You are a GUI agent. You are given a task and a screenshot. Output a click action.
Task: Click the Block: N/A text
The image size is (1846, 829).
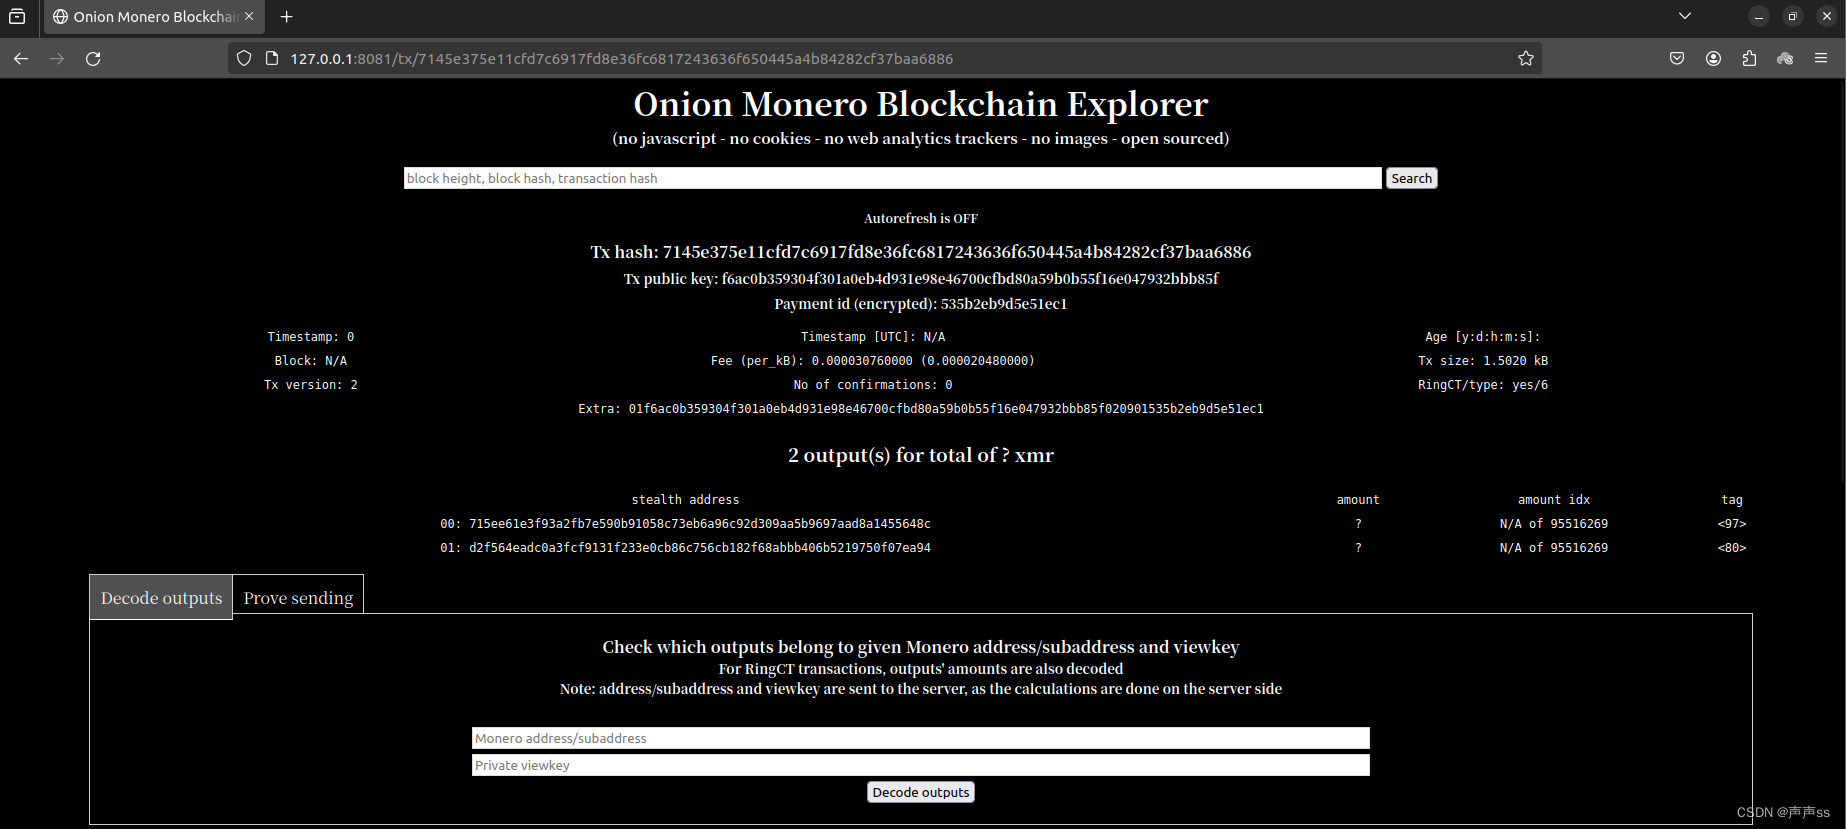coord(311,361)
